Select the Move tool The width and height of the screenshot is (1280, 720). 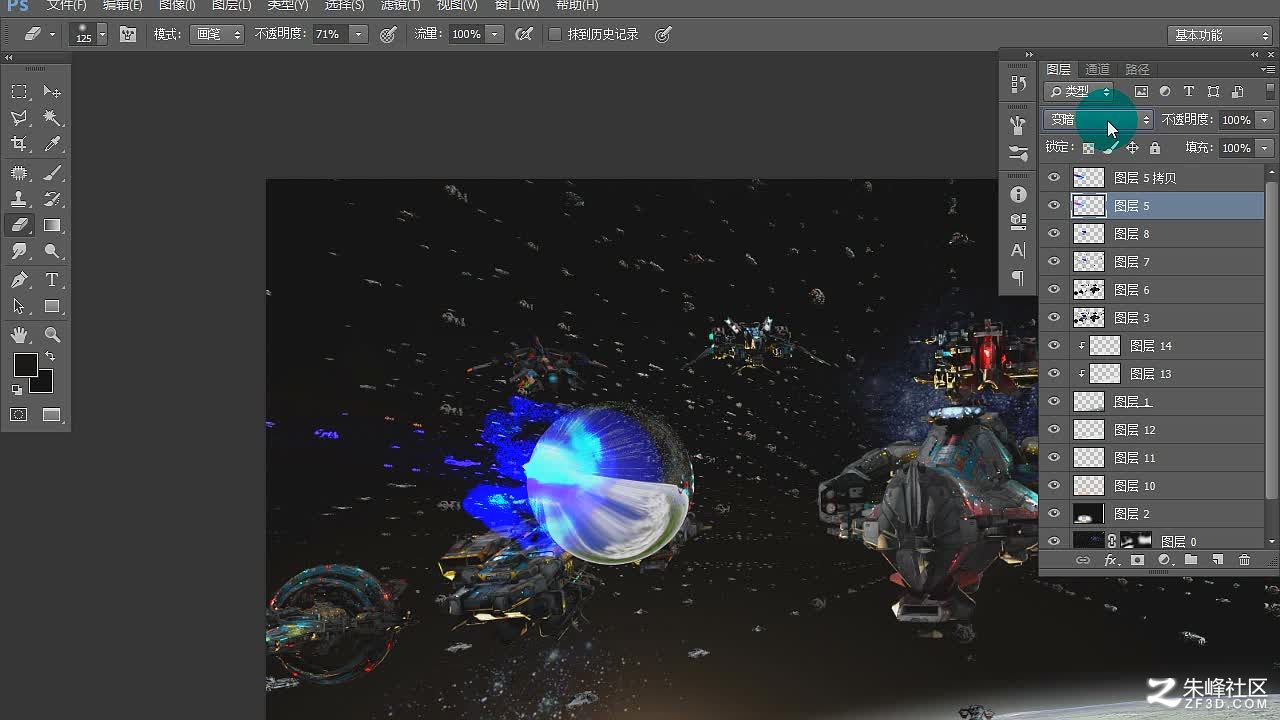point(52,91)
